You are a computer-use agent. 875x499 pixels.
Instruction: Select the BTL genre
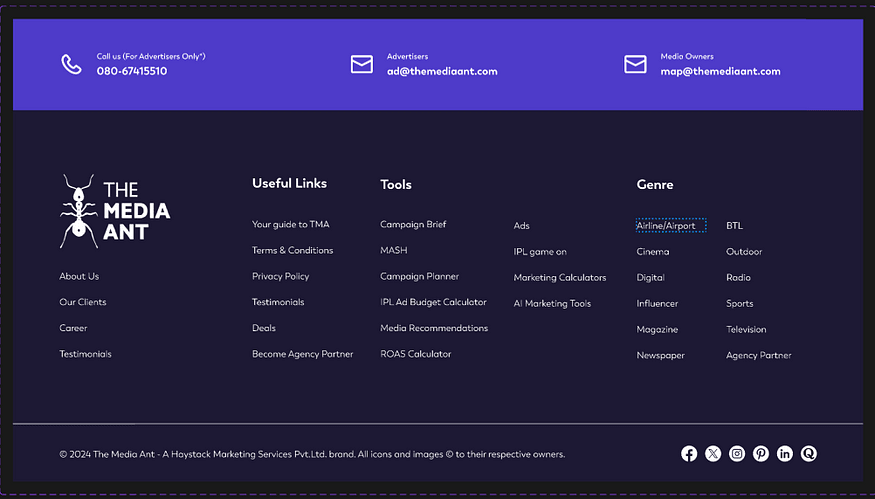click(x=734, y=225)
